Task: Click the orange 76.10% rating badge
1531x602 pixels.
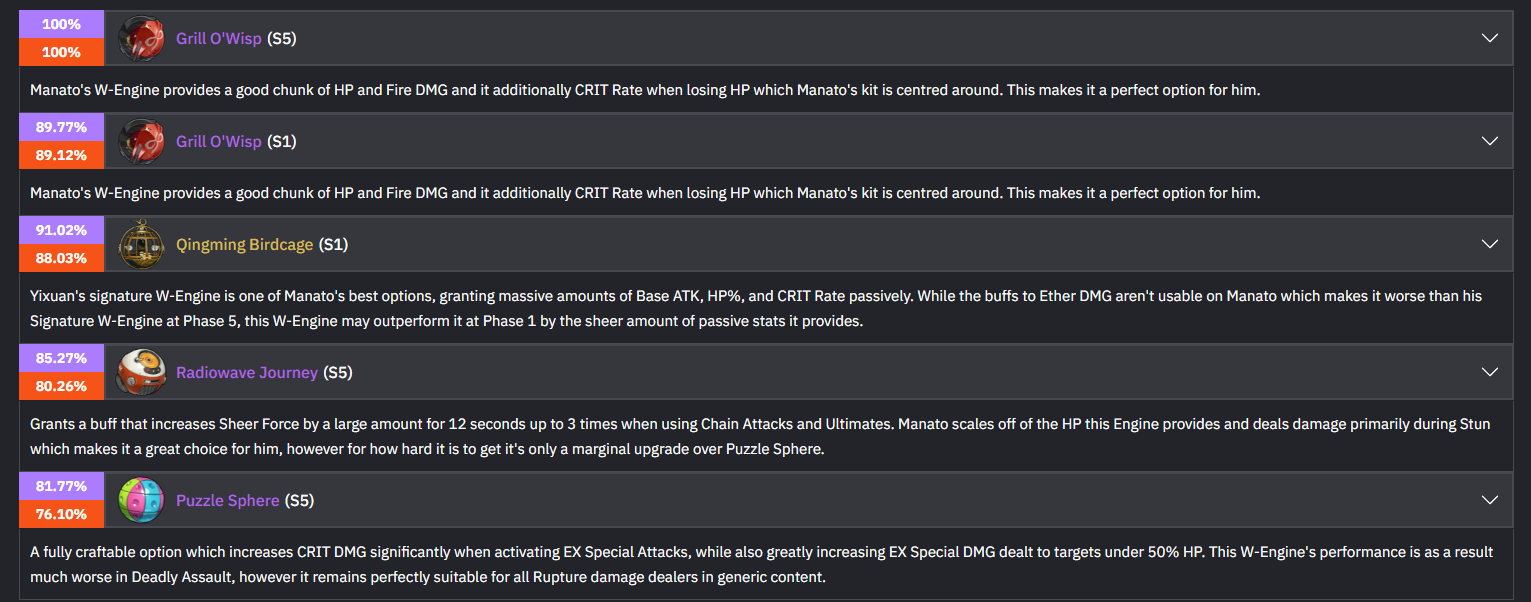Action: click(62, 514)
